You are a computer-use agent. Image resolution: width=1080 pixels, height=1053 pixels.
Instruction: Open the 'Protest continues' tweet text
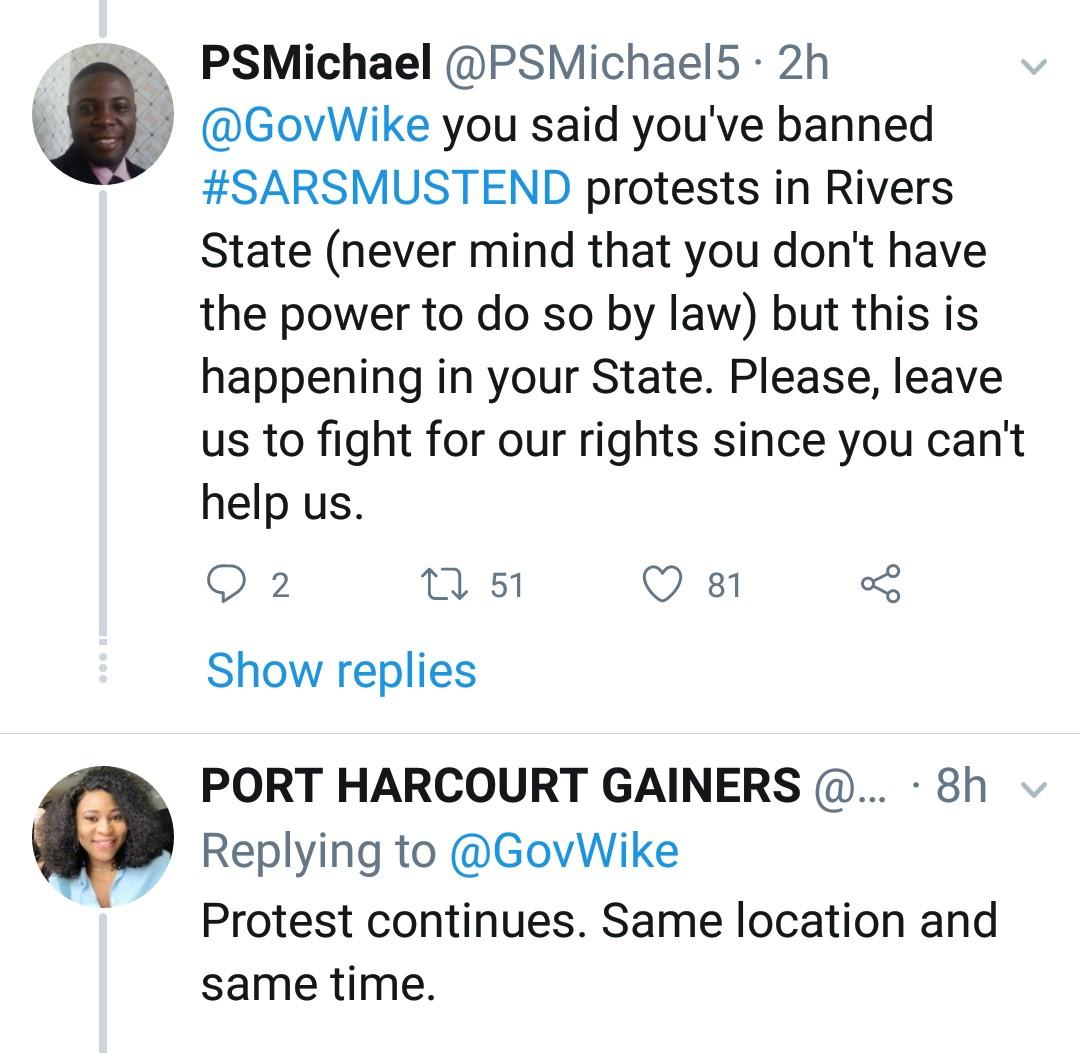(x=598, y=950)
